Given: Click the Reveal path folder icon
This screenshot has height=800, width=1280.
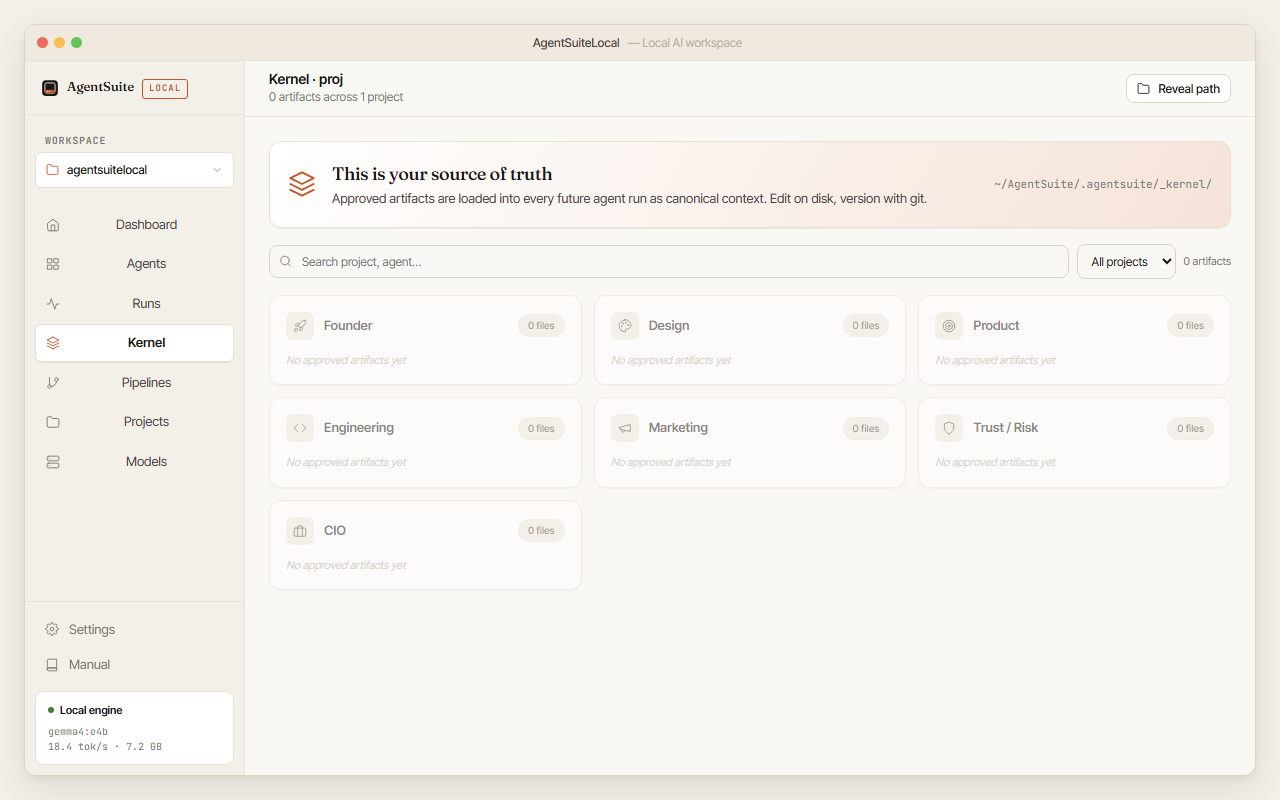Looking at the screenshot, I should (x=1143, y=89).
